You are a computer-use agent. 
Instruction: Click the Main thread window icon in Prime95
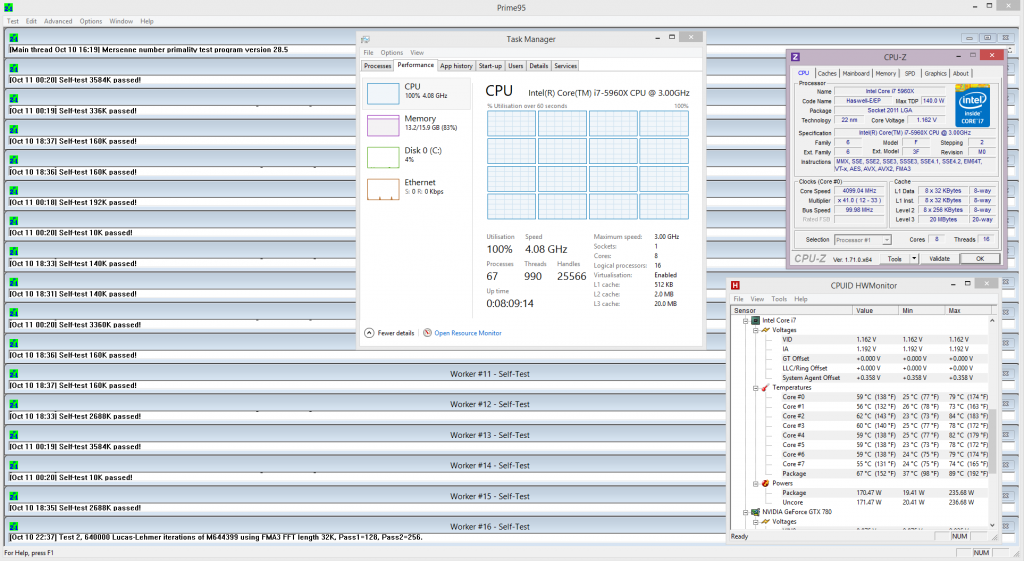(x=14, y=39)
